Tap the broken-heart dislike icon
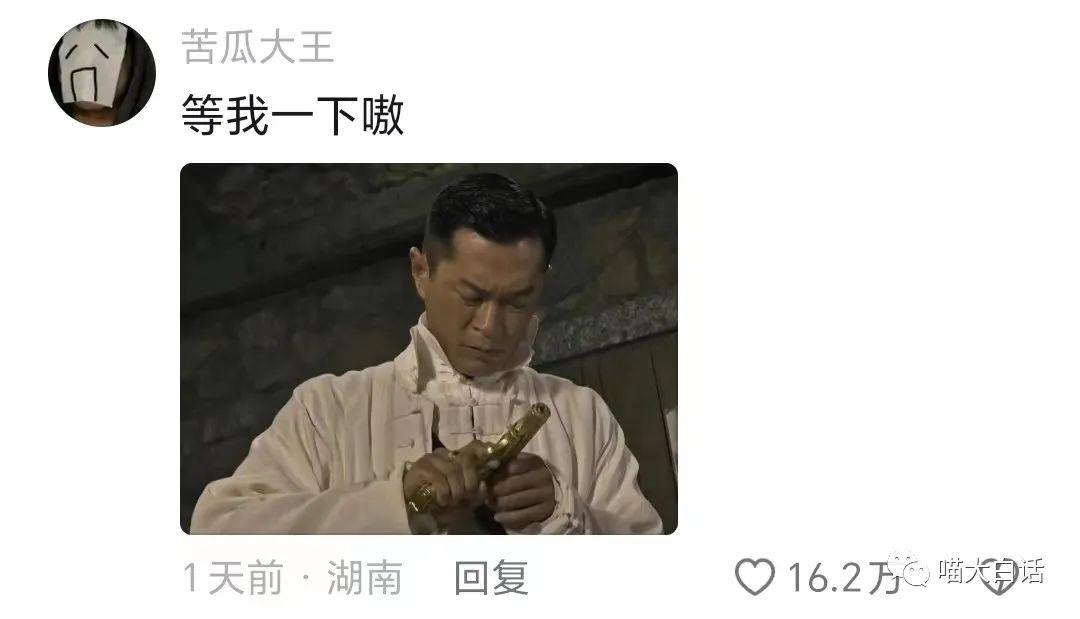This screenshot has height=619, width=1080. [x=998, y=577]
